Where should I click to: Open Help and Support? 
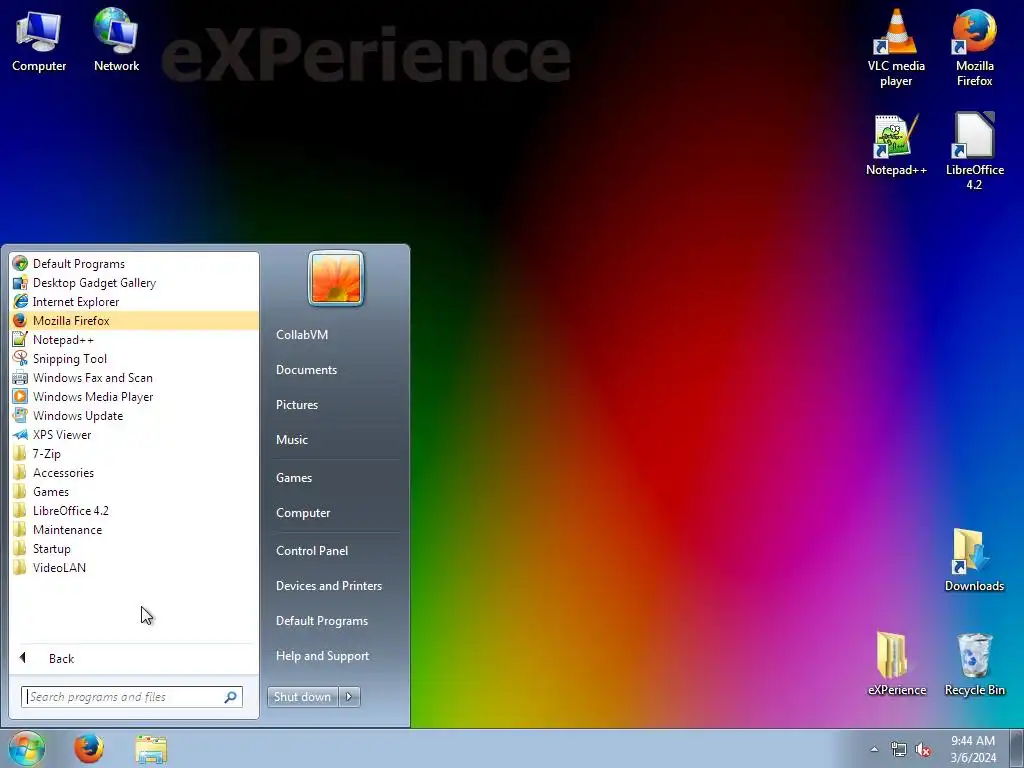click(336, 656)
